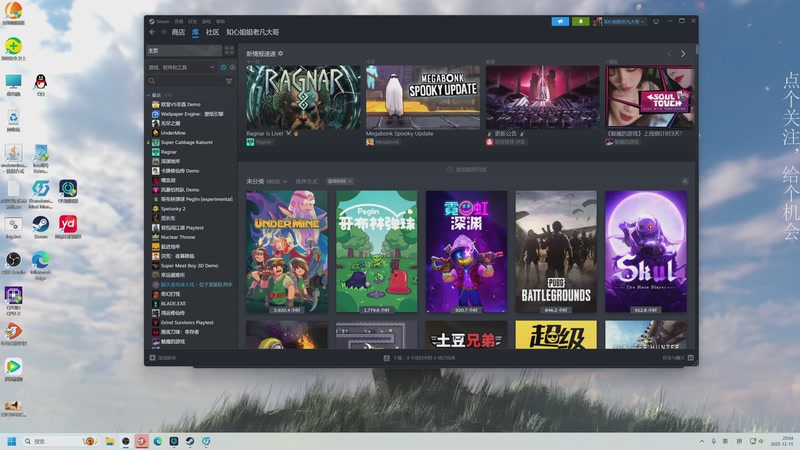Expand the games, software and tools dropdown

tap(182, 67)
